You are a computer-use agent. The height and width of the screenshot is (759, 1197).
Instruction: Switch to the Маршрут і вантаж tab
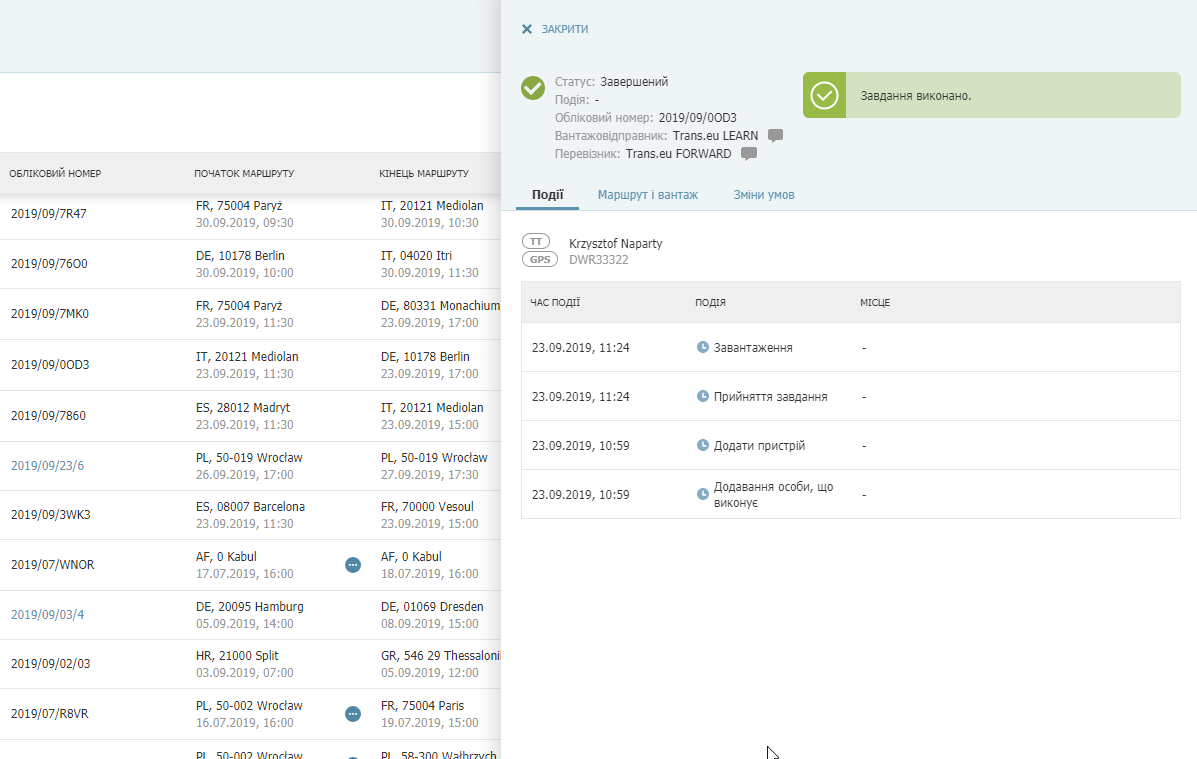(647, 195)
